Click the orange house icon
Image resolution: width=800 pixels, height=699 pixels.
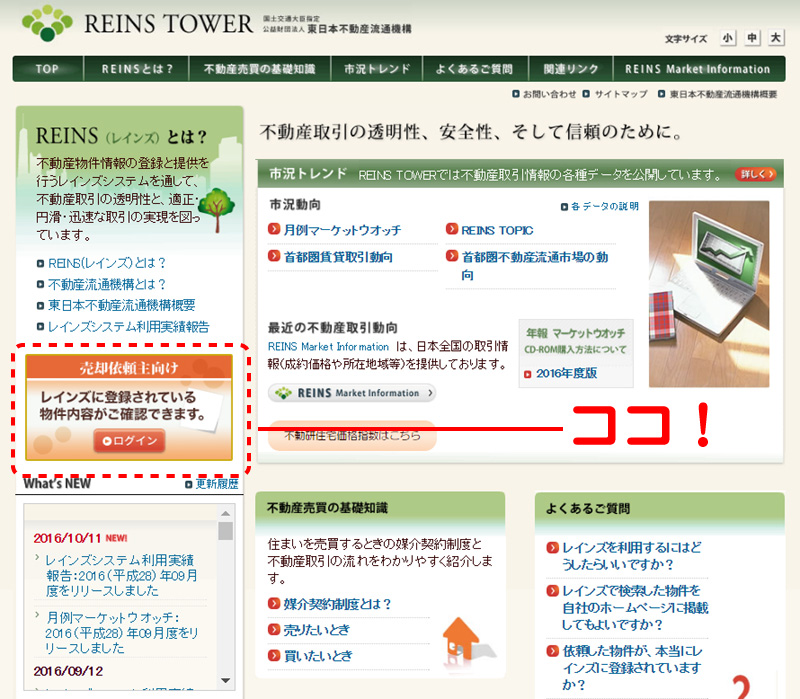(x=461, y=641)
